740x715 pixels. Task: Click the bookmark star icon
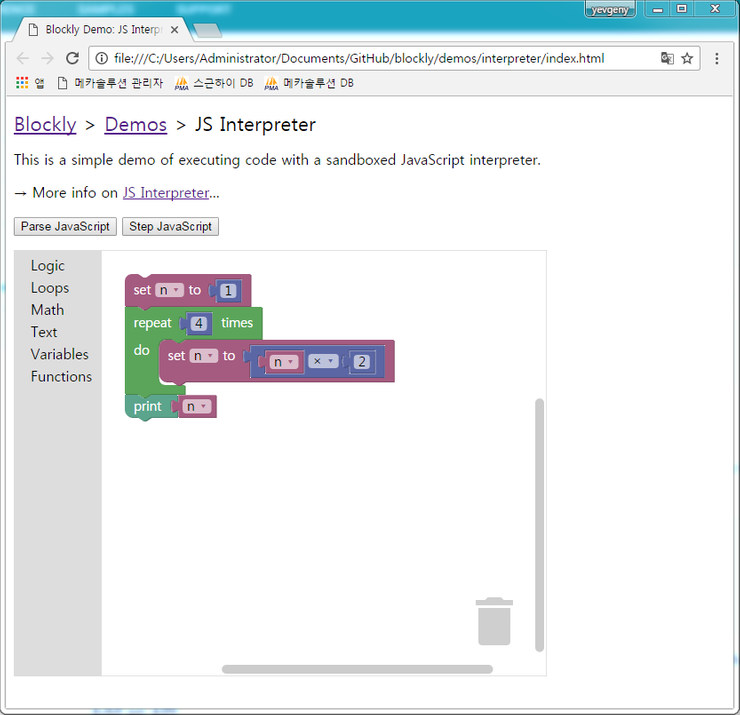[687, 59]
